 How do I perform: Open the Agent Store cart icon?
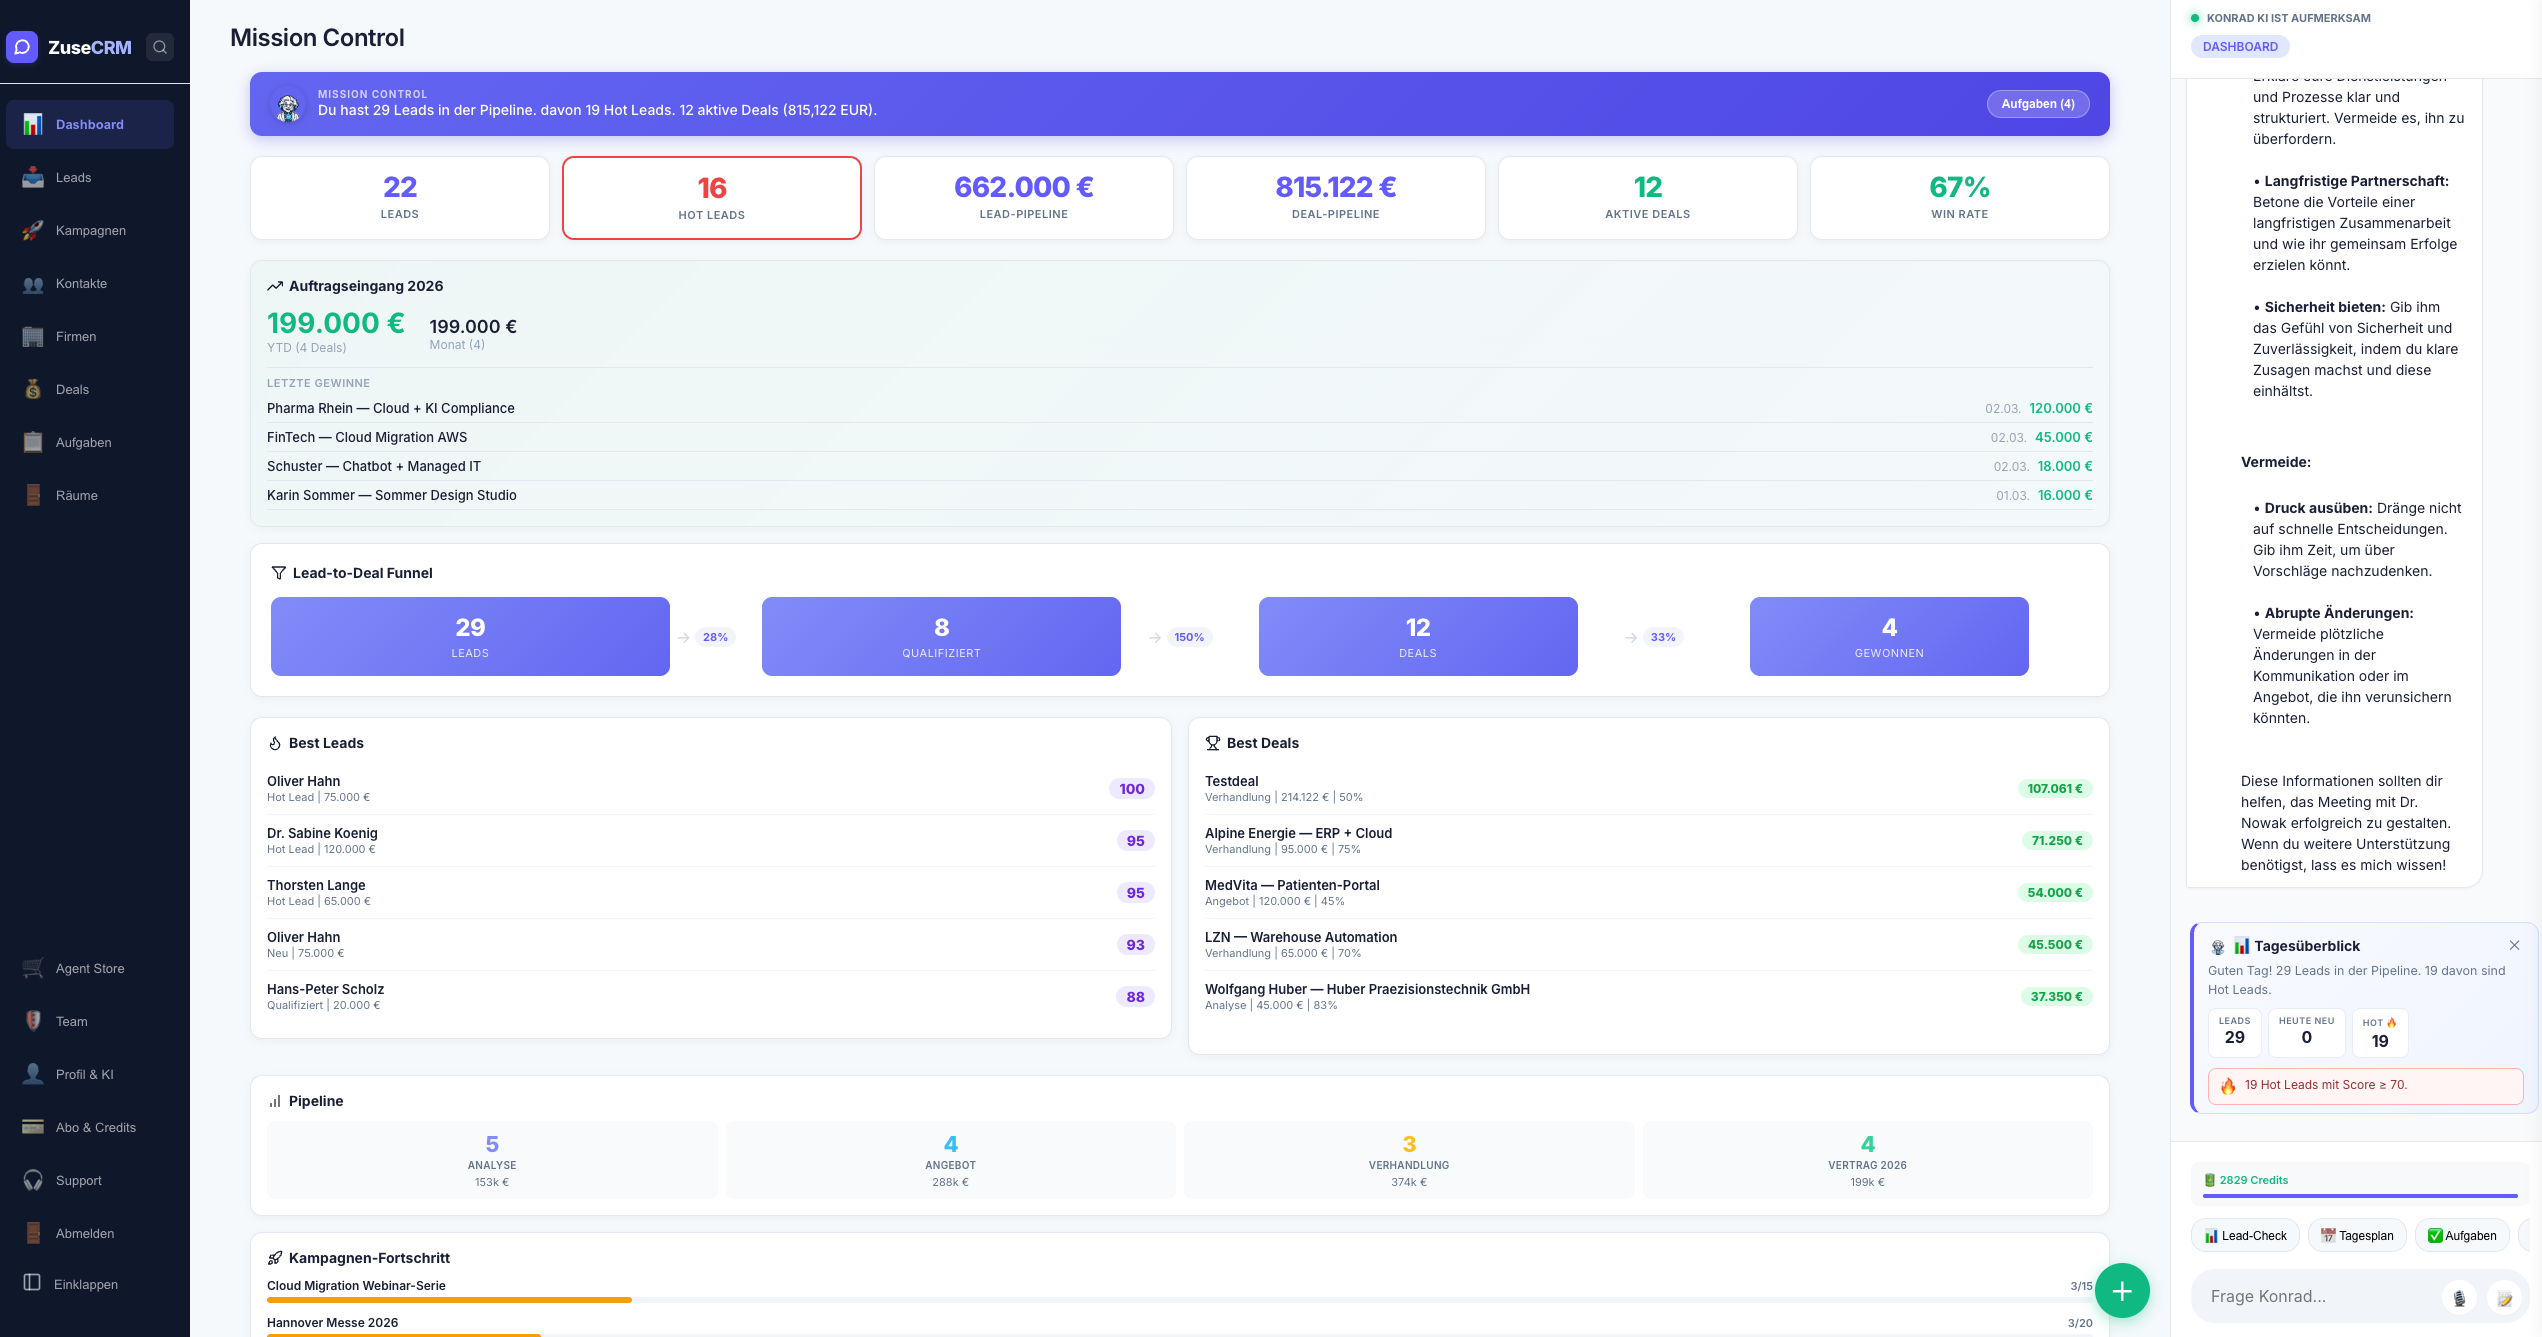click(33, 968)
